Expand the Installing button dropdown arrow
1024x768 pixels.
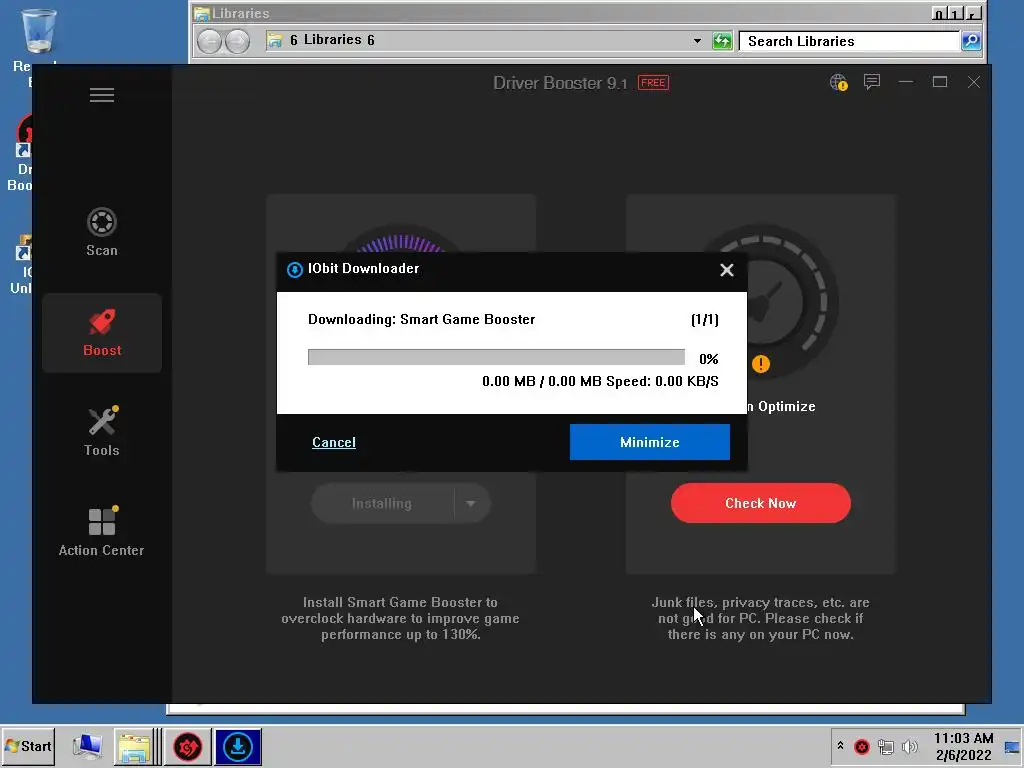point(471,504)
